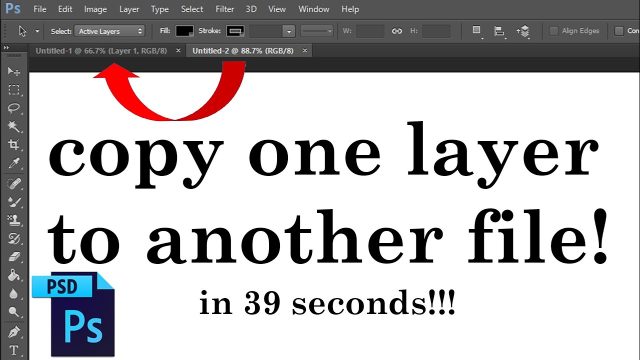Open the tool preset picker arrow
Screen dimensions: 640x360
(x=37, y=31)
